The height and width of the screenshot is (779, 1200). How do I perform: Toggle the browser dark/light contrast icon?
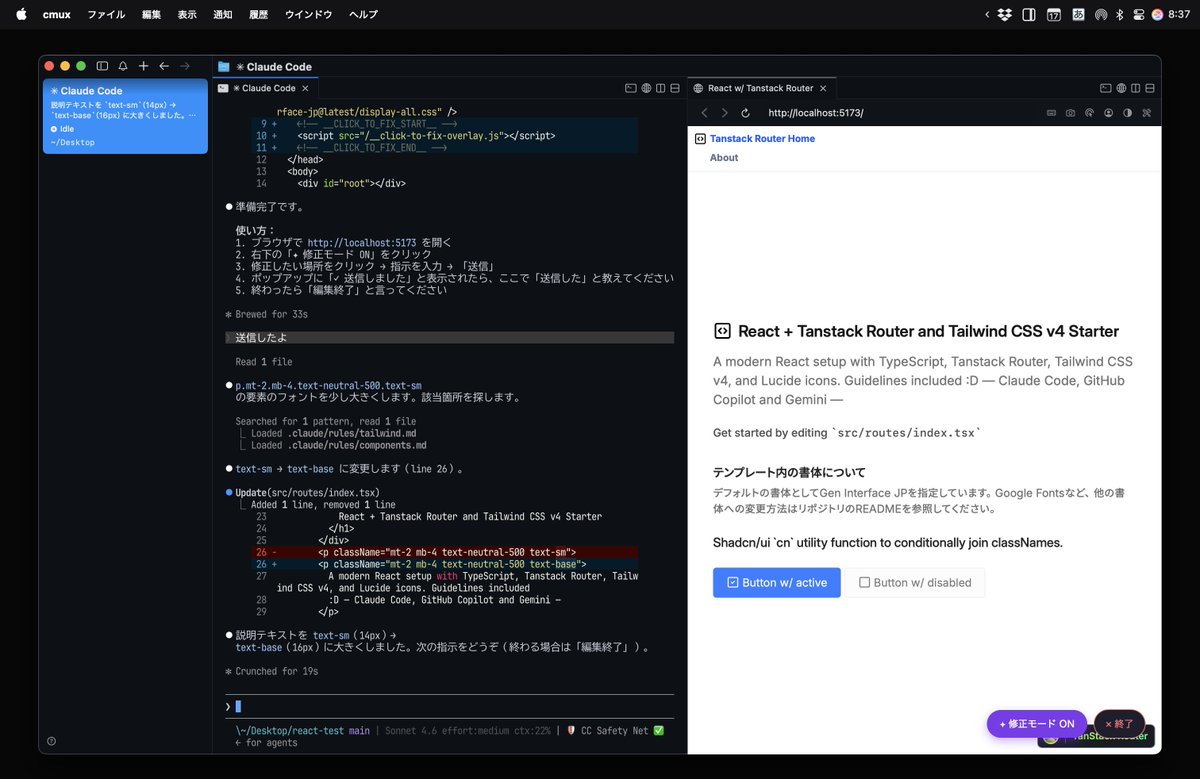1128,113
